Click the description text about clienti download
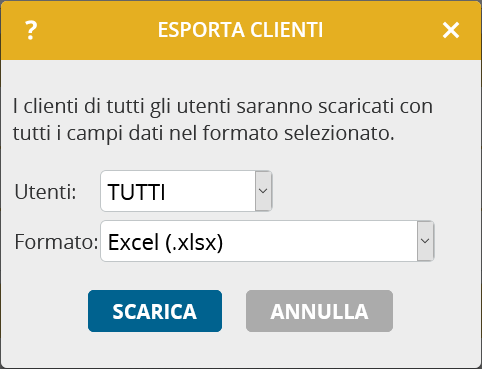The image size is (482, 369). click(223, 120)
